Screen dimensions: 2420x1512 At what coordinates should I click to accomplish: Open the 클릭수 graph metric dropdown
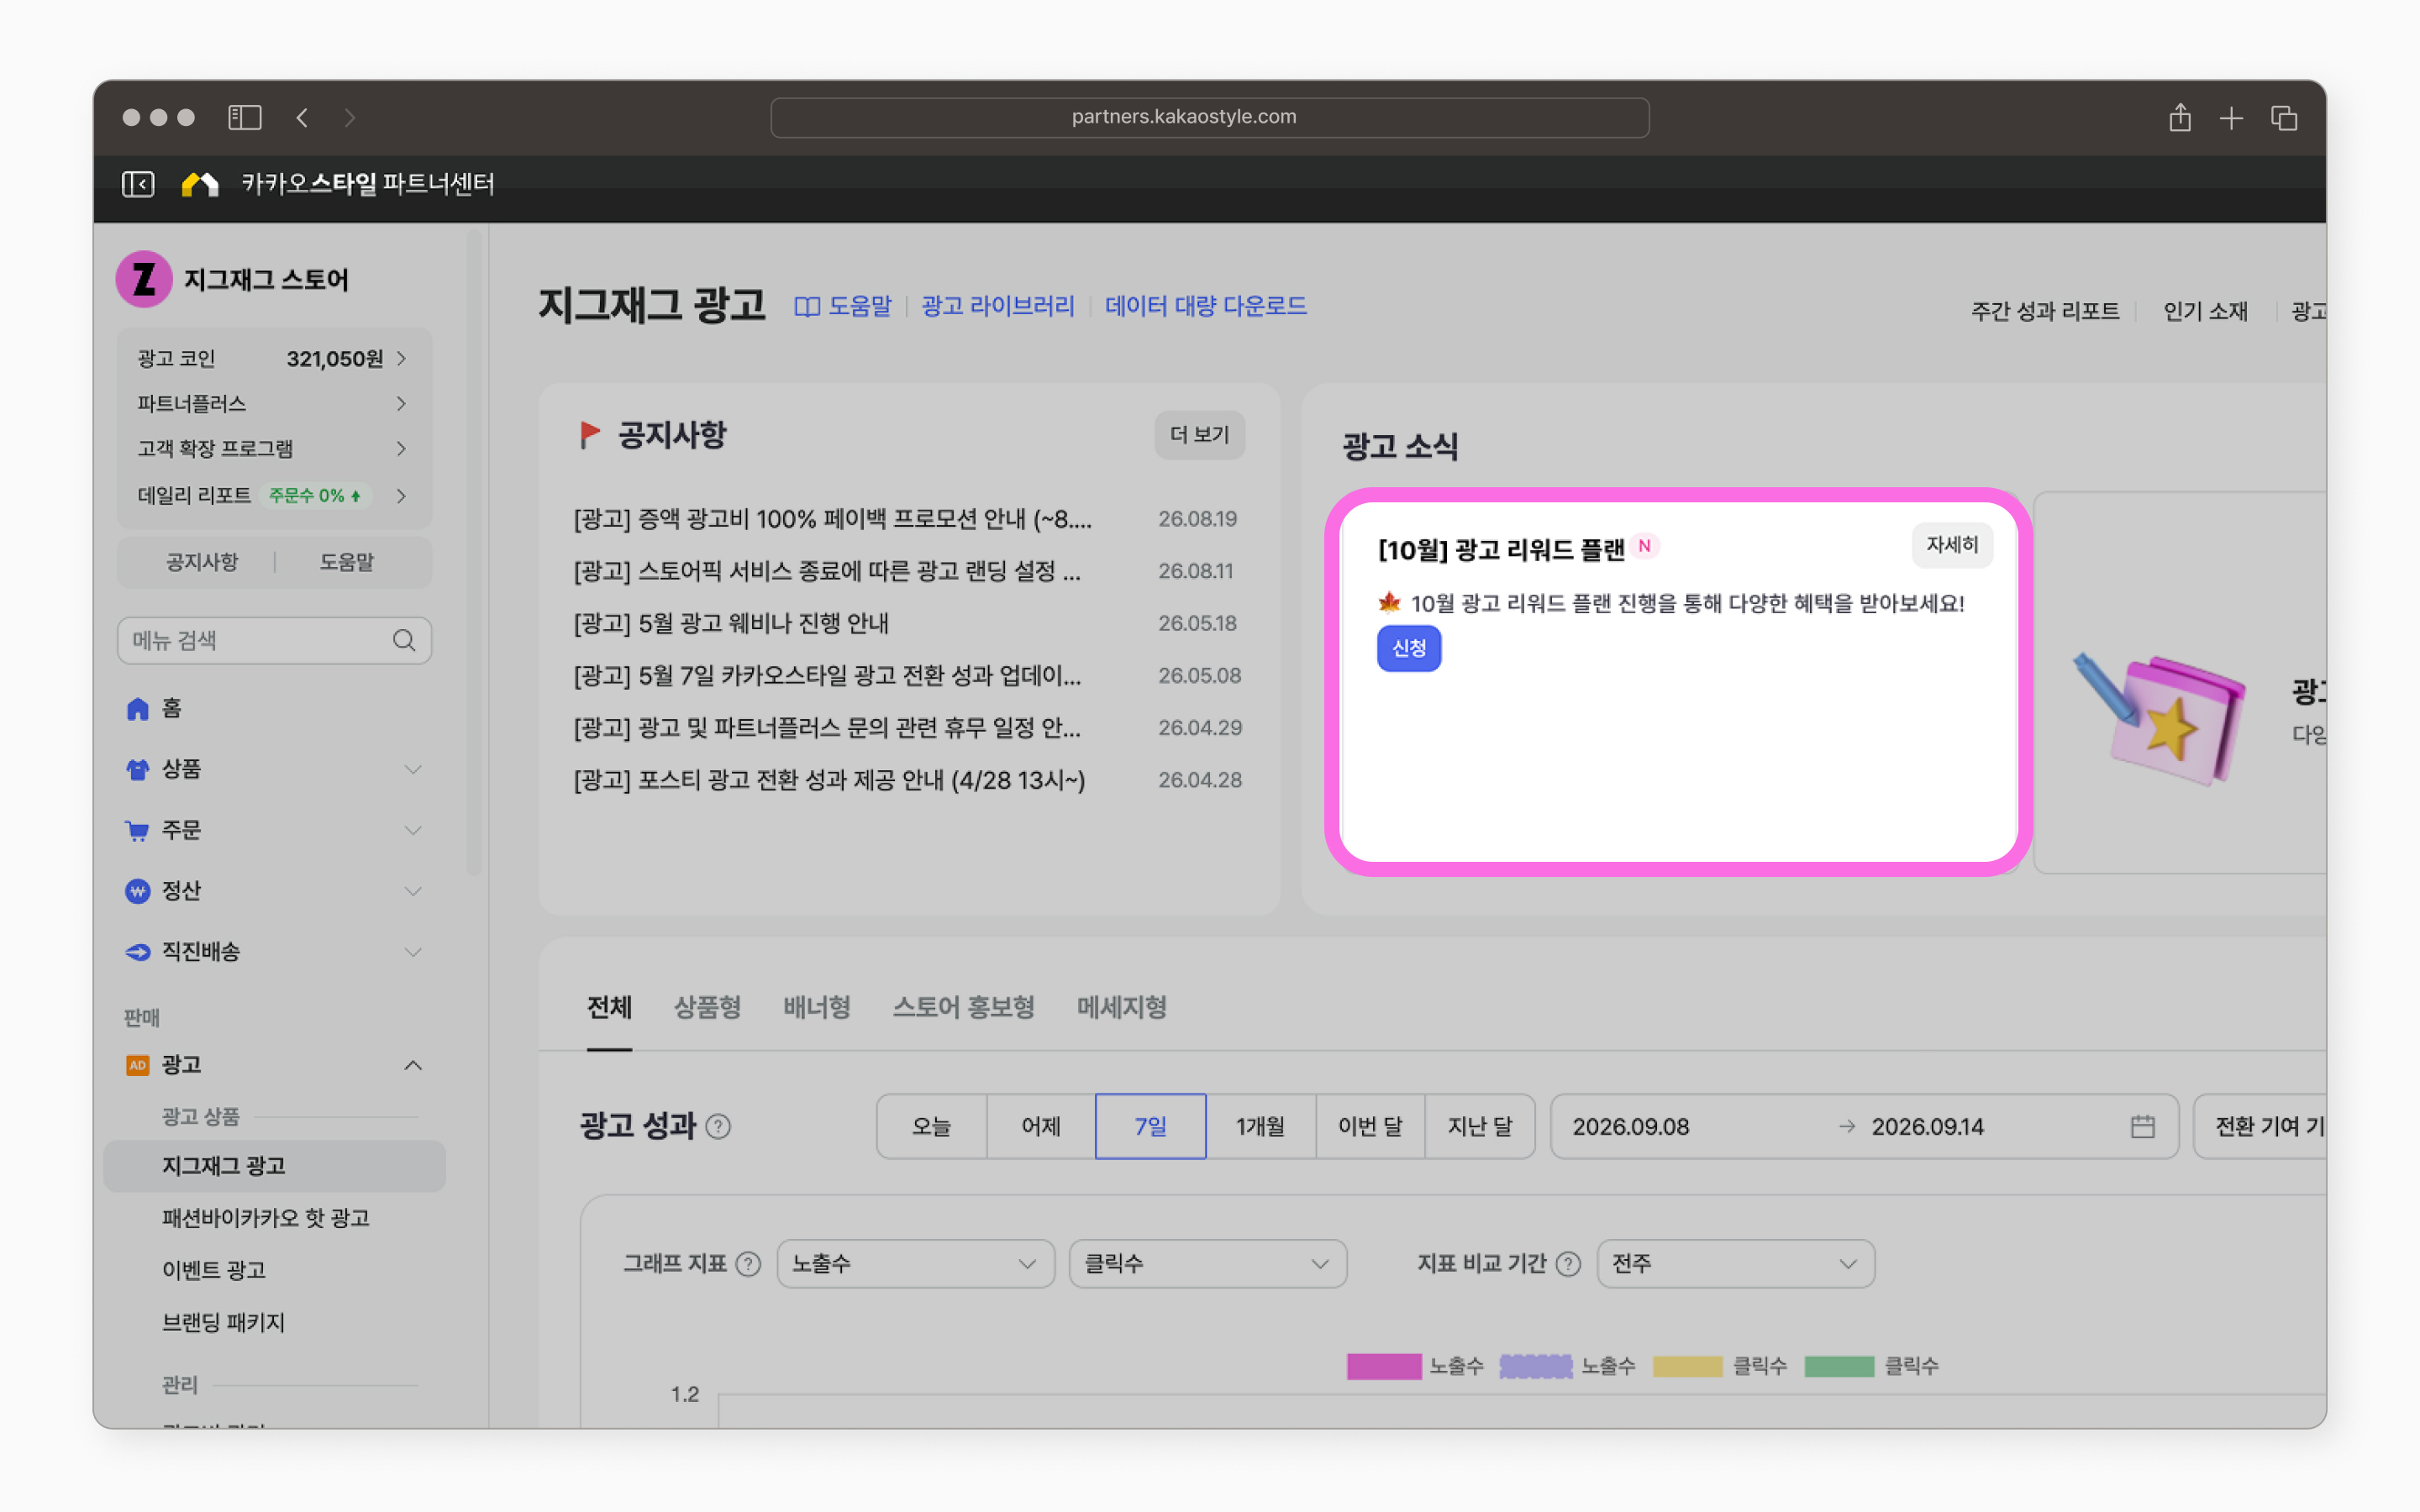(1207, 1264)
